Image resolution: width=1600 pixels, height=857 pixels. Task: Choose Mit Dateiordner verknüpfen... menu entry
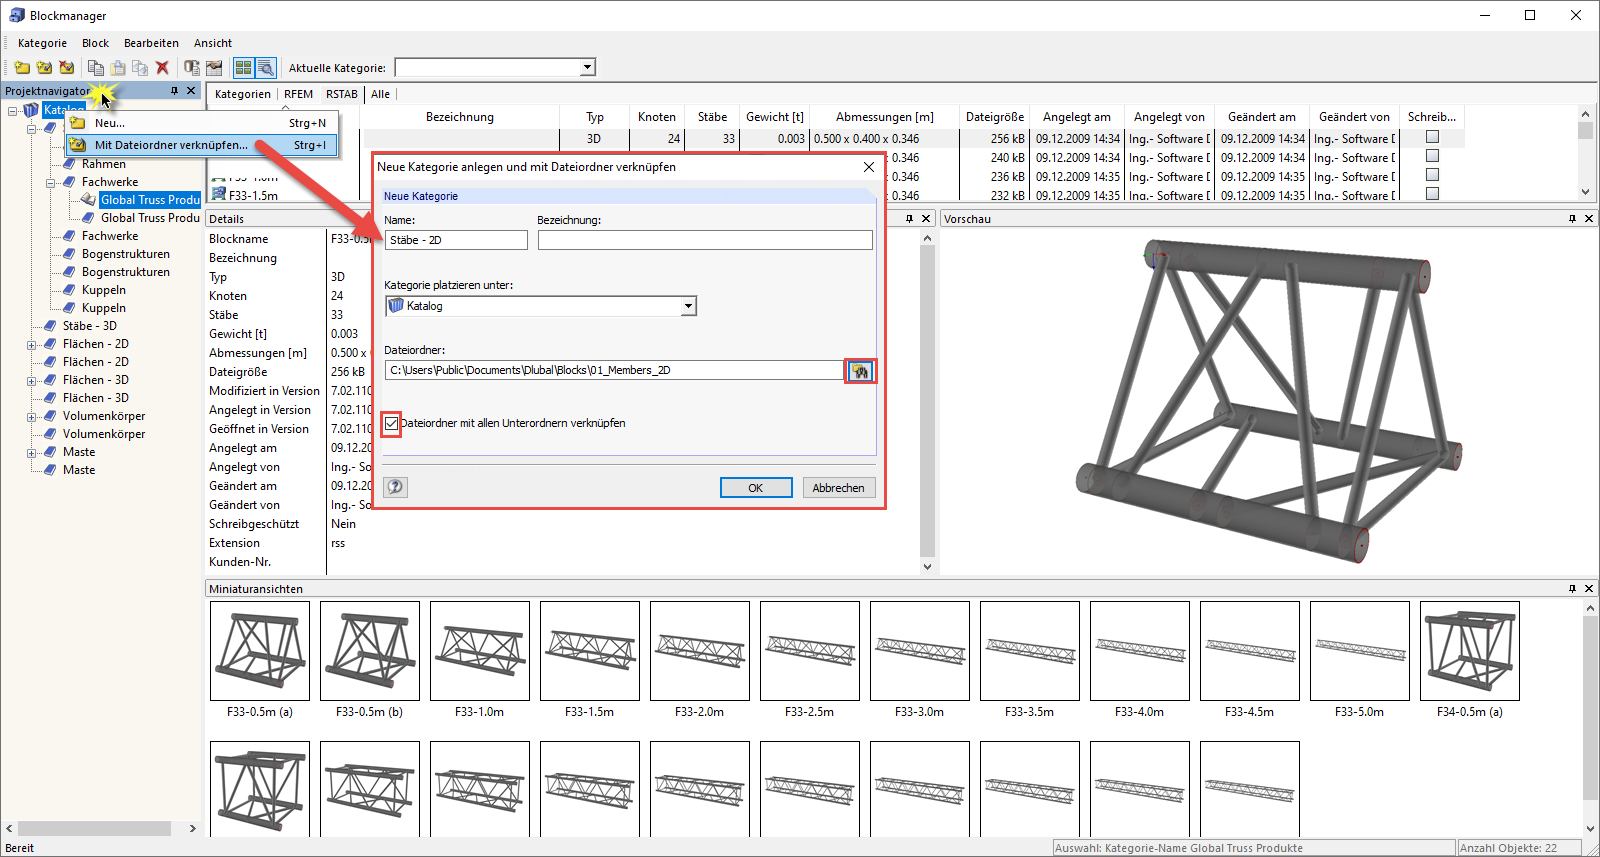tap(201, 145)
